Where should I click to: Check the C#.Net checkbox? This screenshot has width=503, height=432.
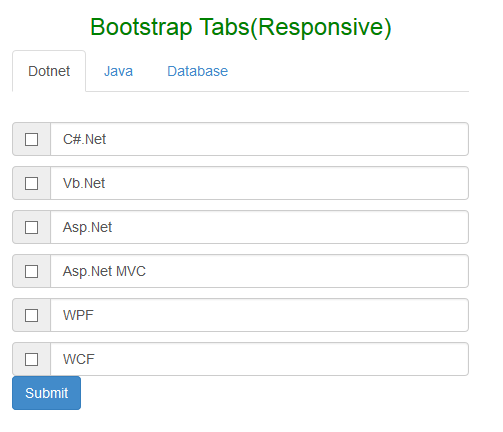(31, 139)
